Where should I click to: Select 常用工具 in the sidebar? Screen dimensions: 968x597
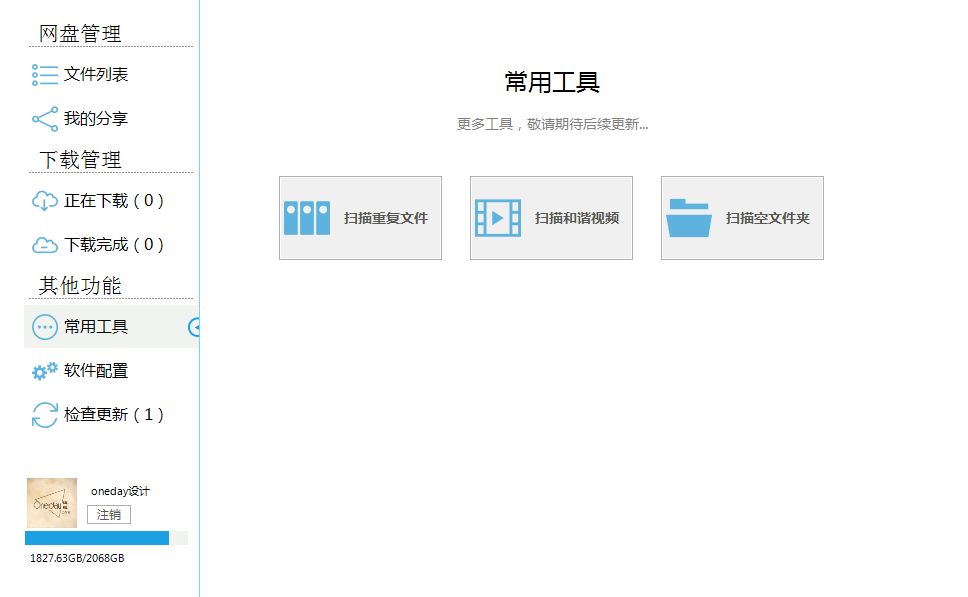coord(111,327)
